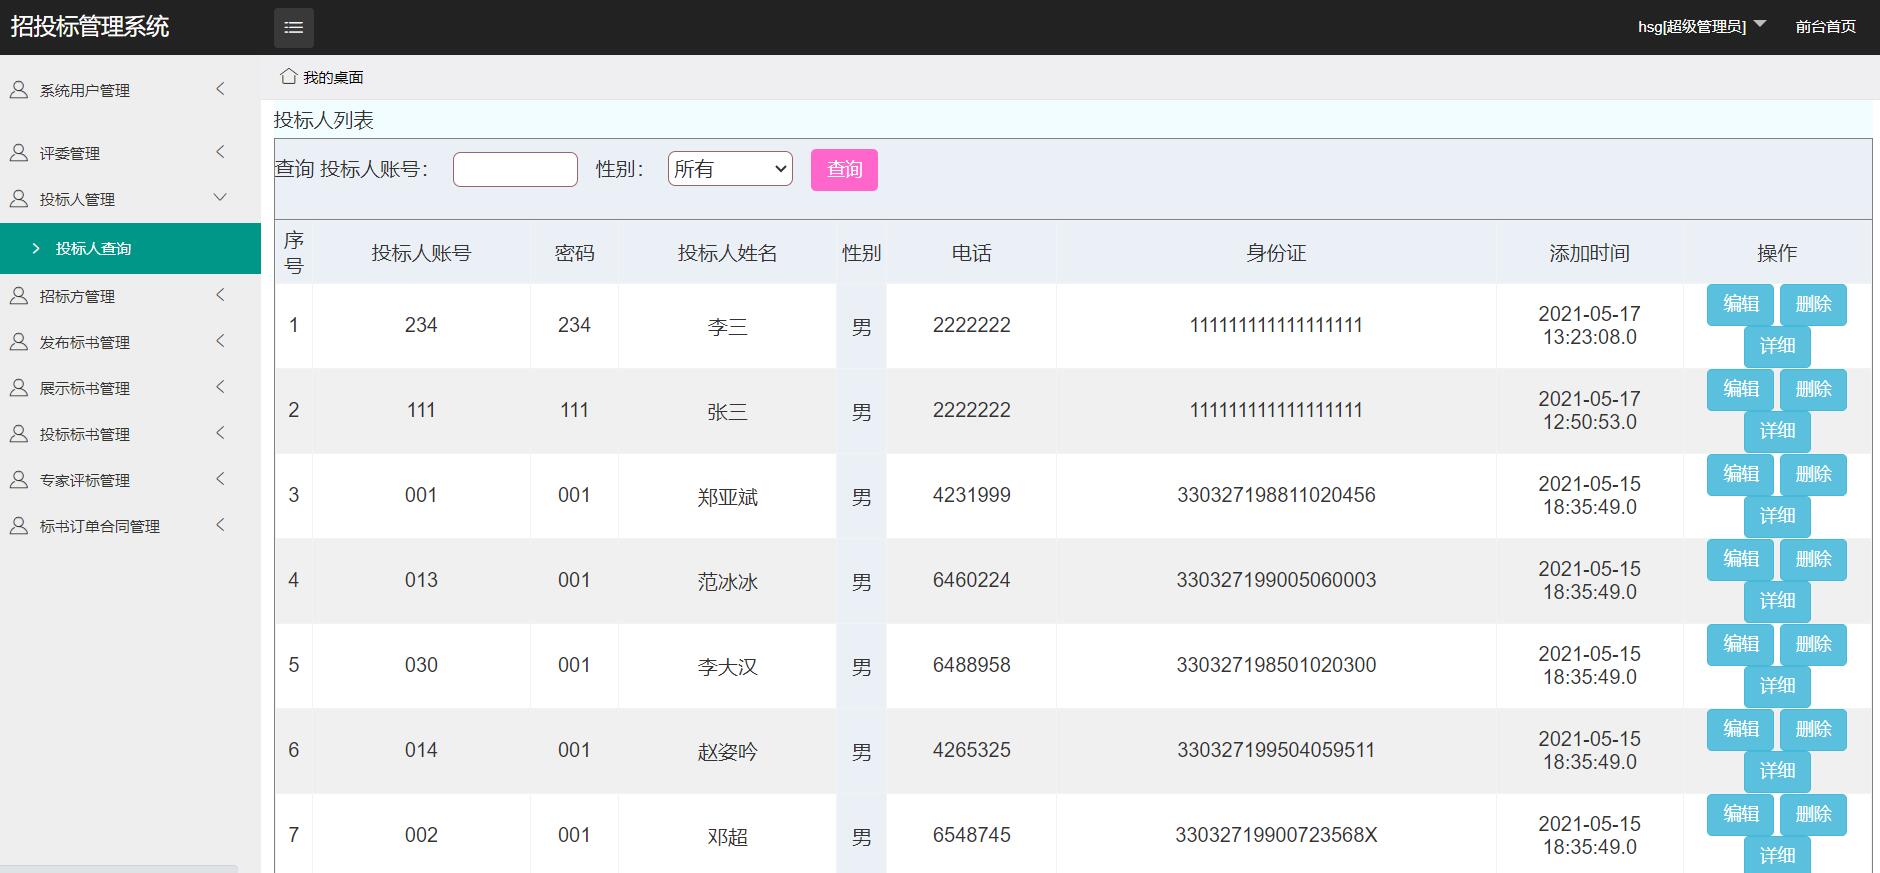The width and height of the screenshot is (1880, 873).
Task: Click the user icon next to 标书订单合同管理
Action: point(19,526)
